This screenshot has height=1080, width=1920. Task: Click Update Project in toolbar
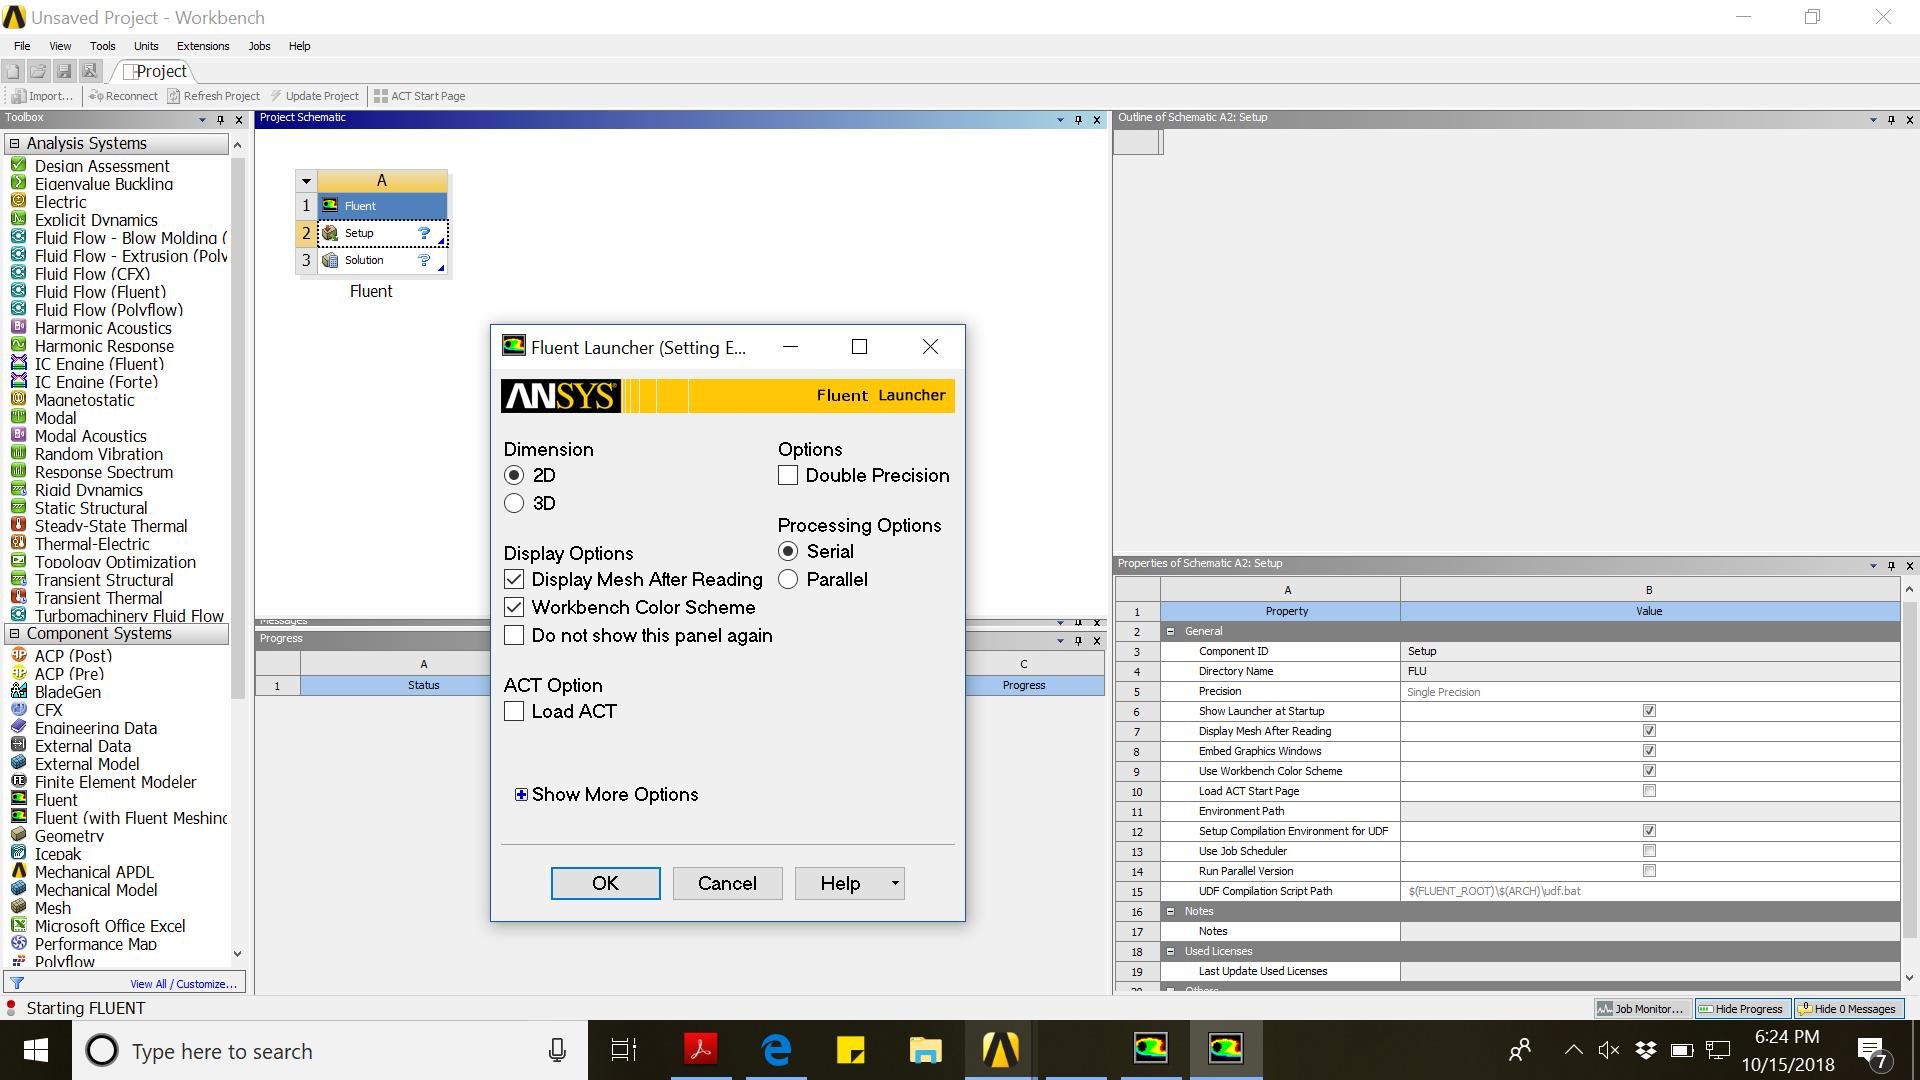[314, 96]
